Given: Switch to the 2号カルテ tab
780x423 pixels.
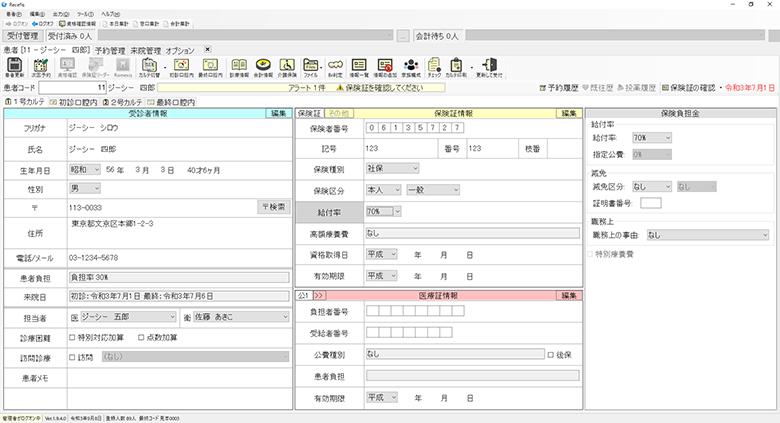Looking at the screenshot, I should pyautogui.click(x=122, y=102).
